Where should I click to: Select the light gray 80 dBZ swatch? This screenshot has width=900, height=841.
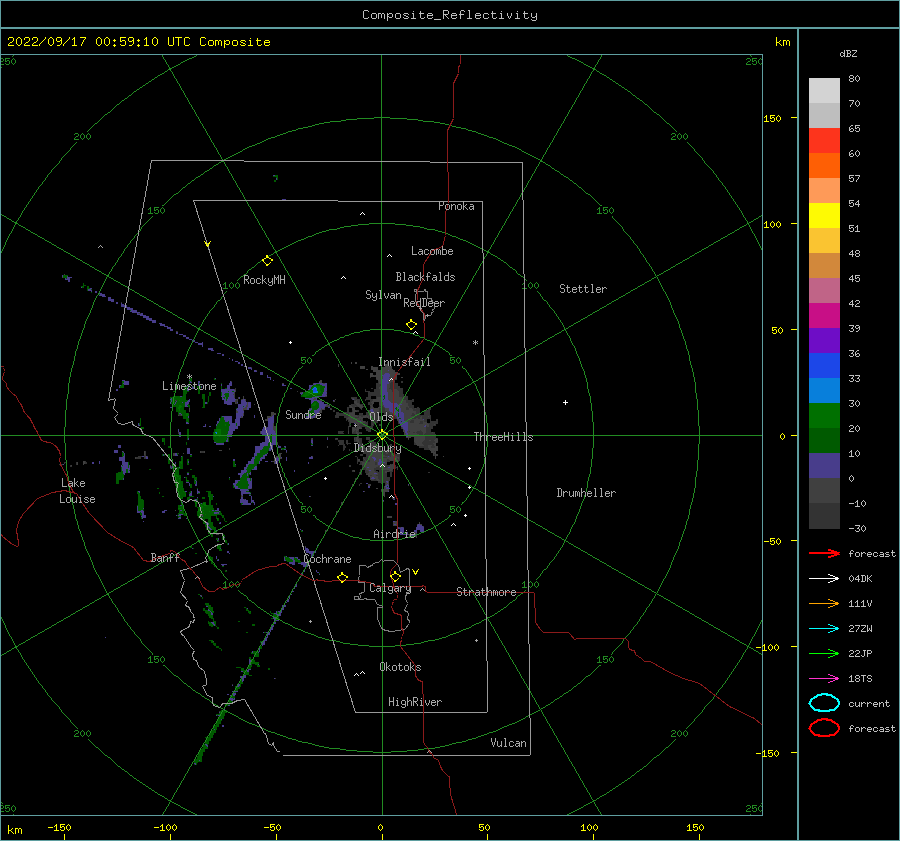824,91
